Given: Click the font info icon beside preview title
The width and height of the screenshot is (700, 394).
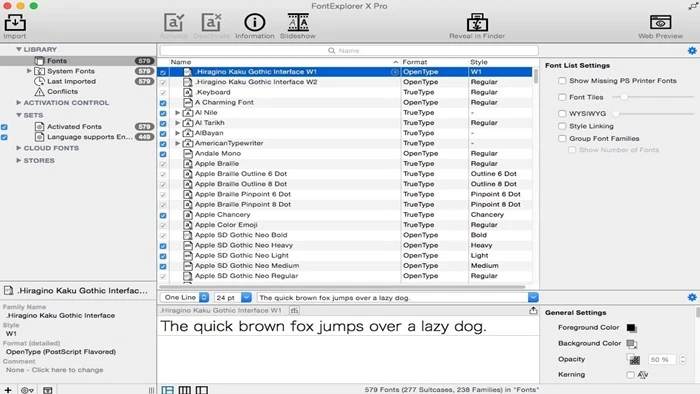Looking at the screenshot, I should 294,311.
